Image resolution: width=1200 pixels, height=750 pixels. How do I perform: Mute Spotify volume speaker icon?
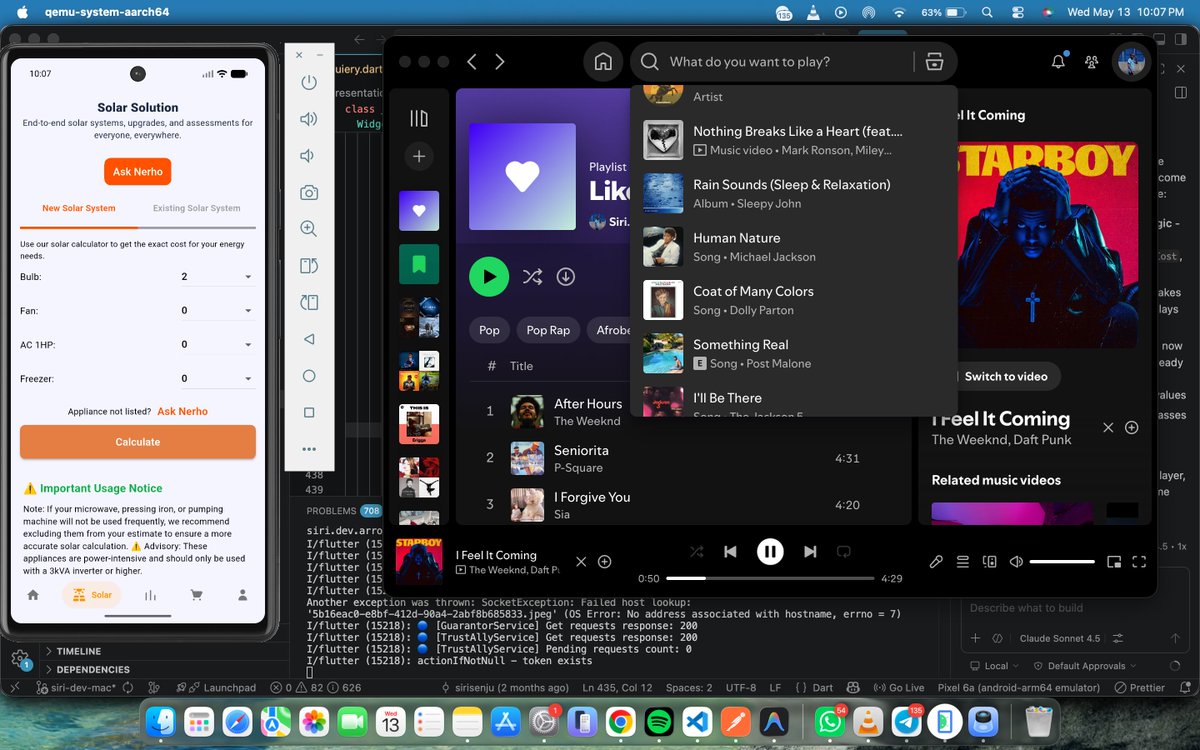click(1017, 562)
